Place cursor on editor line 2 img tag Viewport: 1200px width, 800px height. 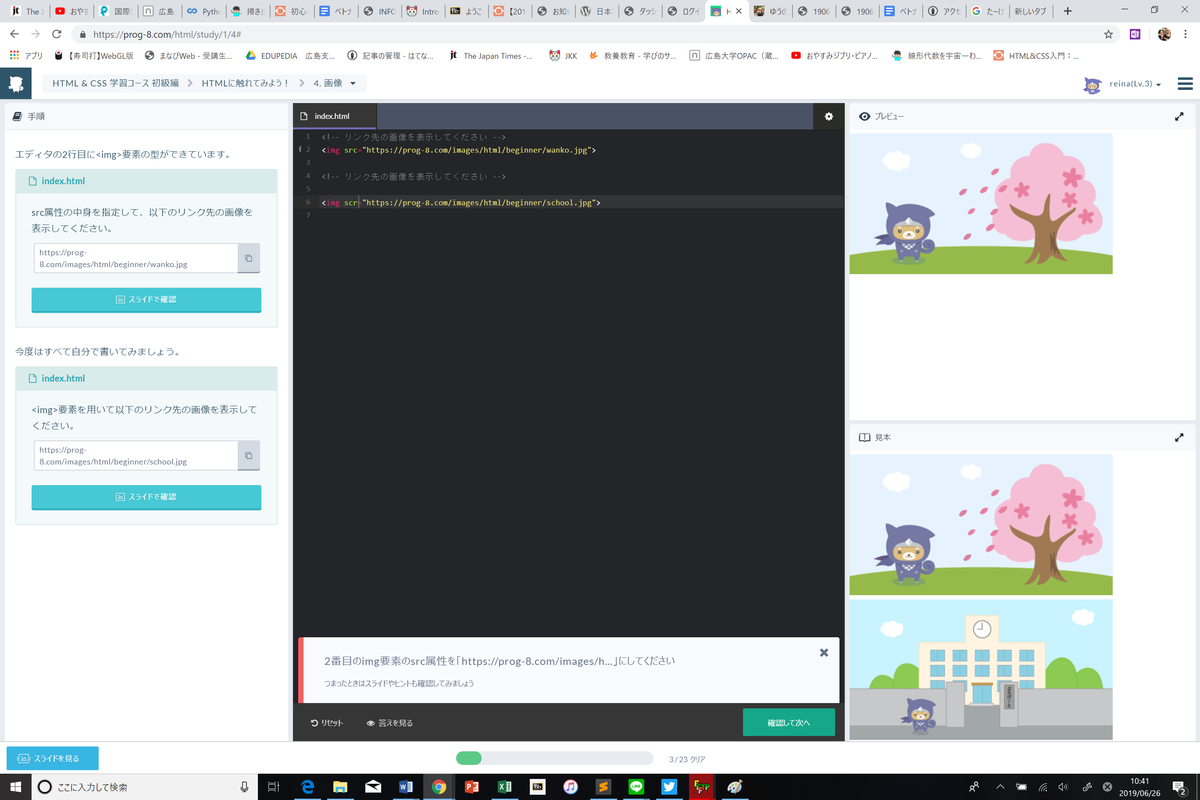459,150
